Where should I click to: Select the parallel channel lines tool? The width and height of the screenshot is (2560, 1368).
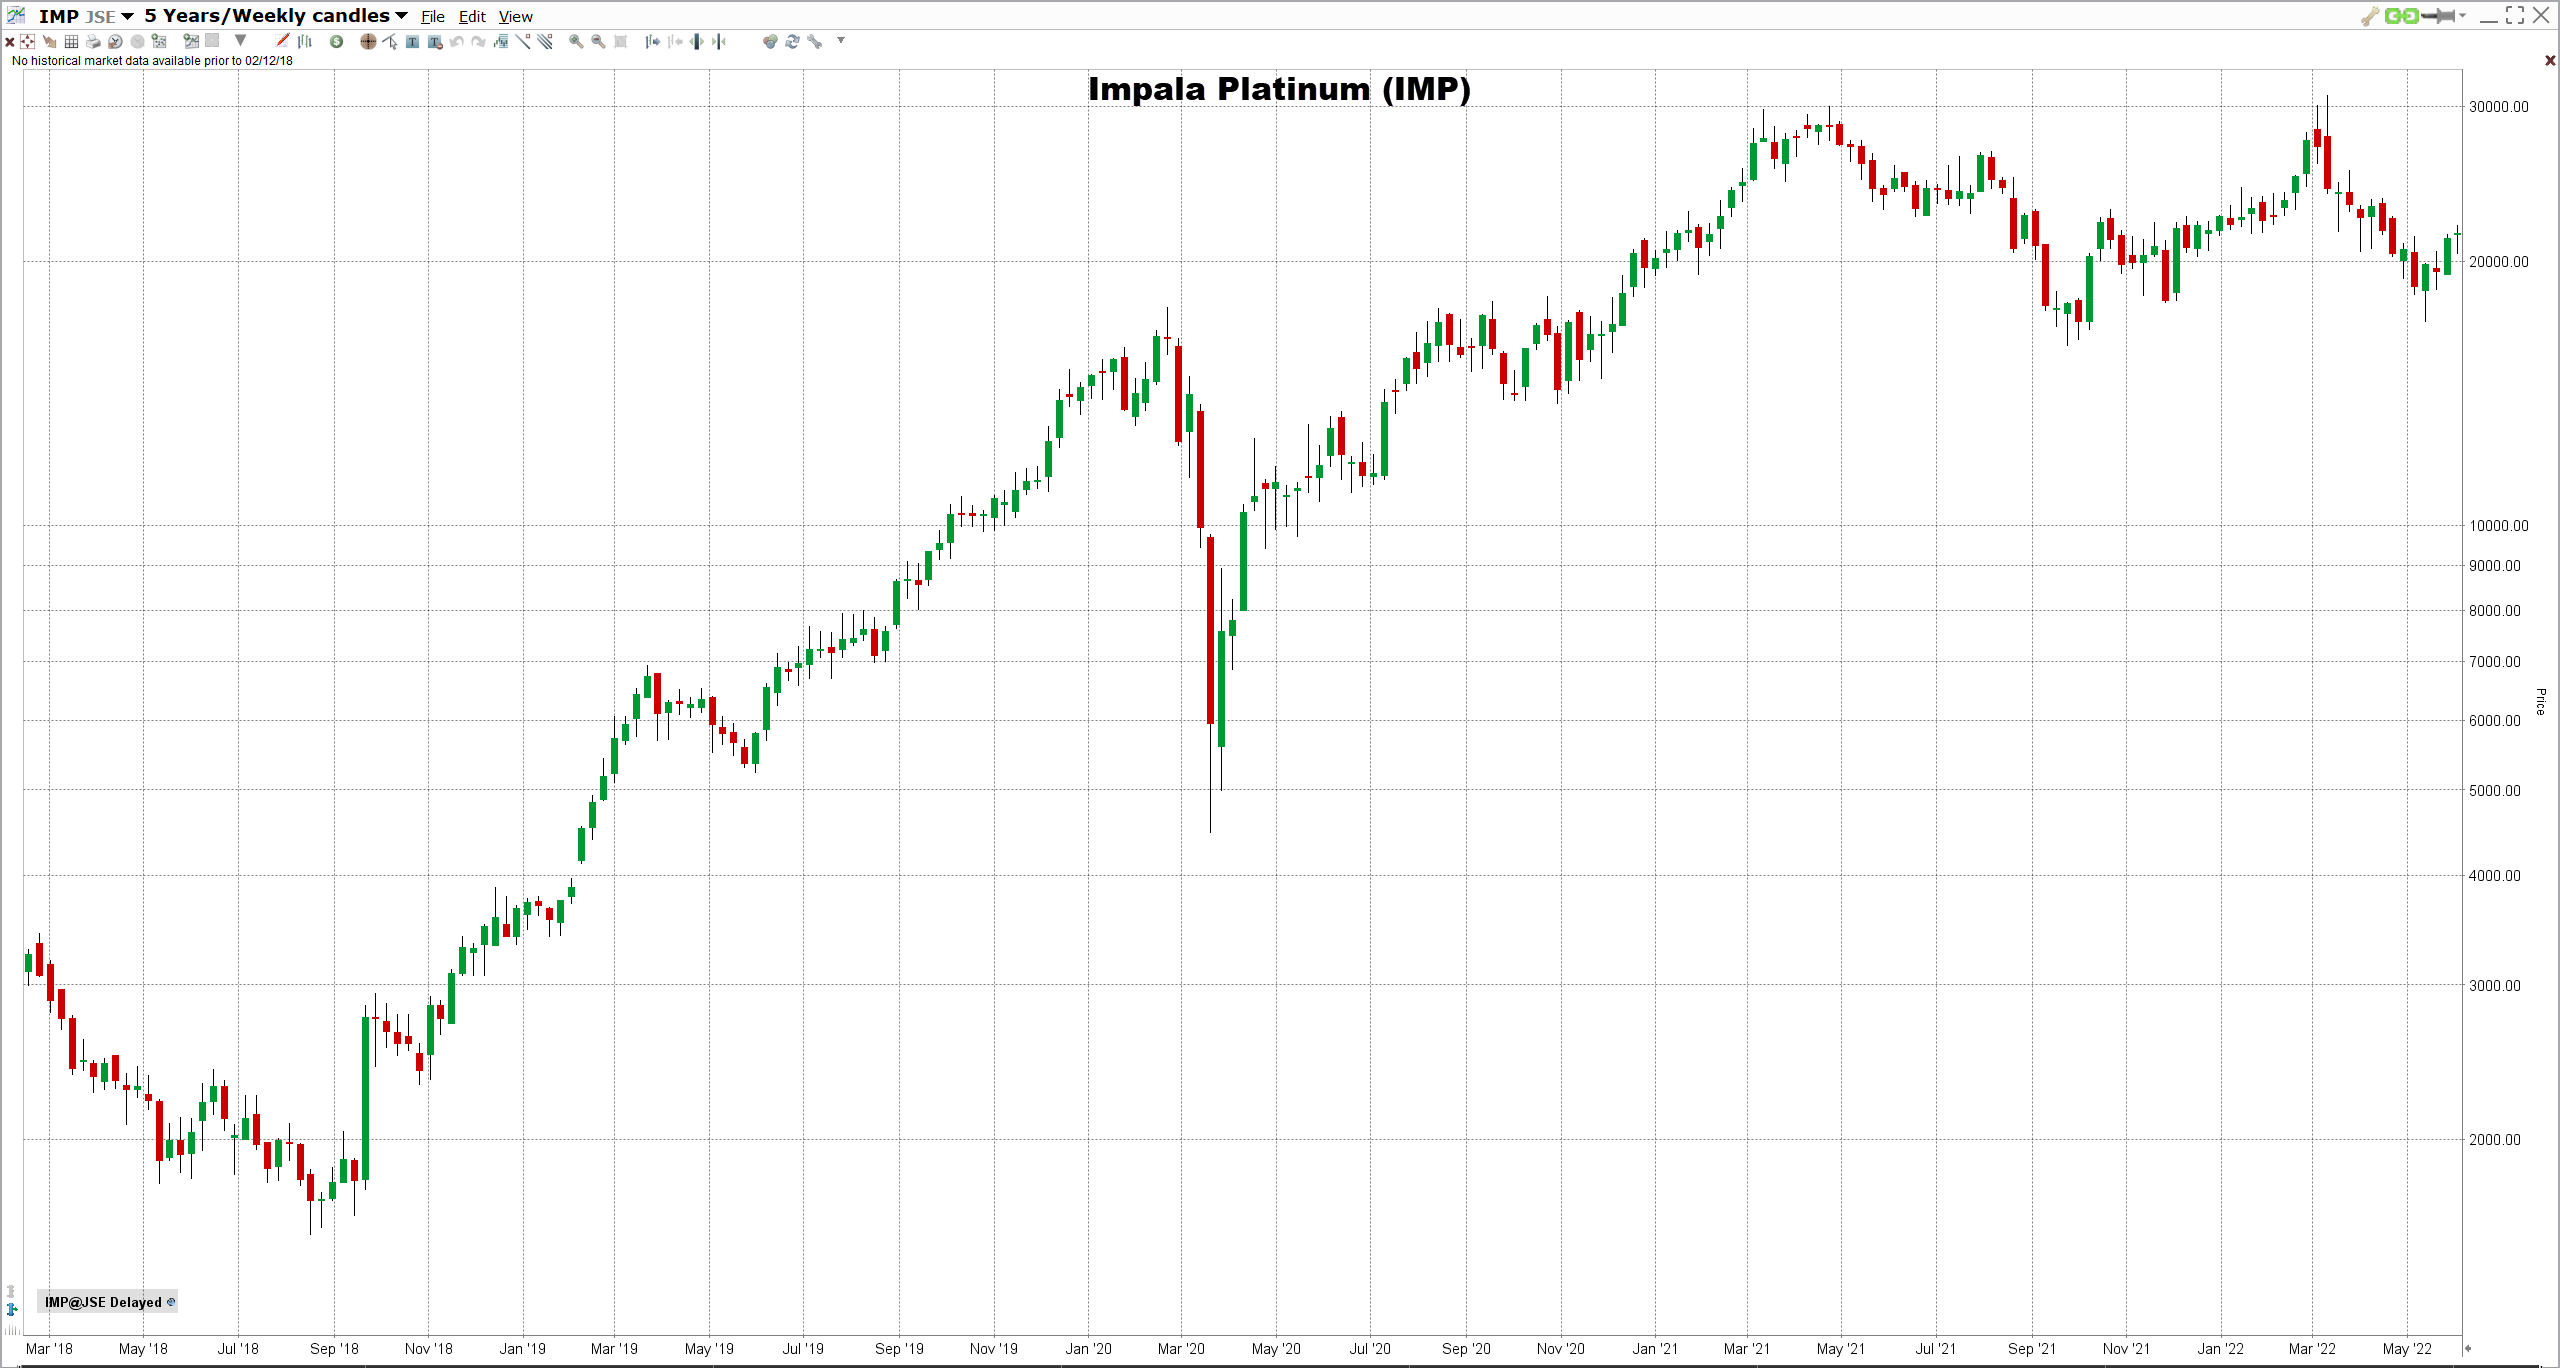[x=545, y=42]
